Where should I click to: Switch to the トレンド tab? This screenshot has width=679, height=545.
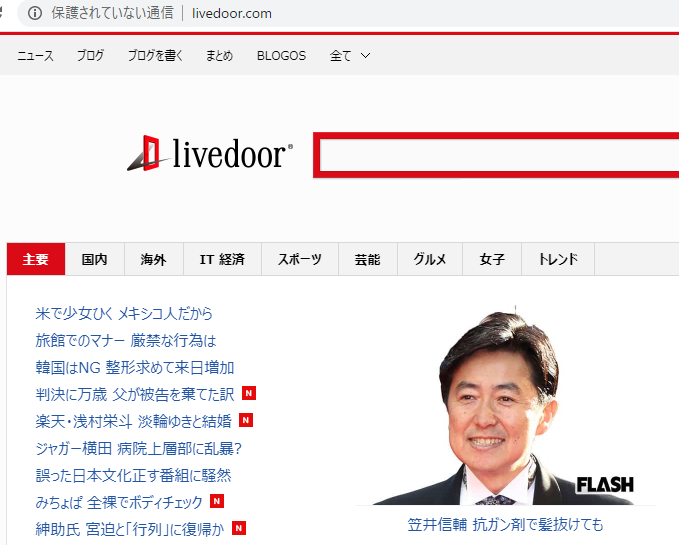point(558,259)
